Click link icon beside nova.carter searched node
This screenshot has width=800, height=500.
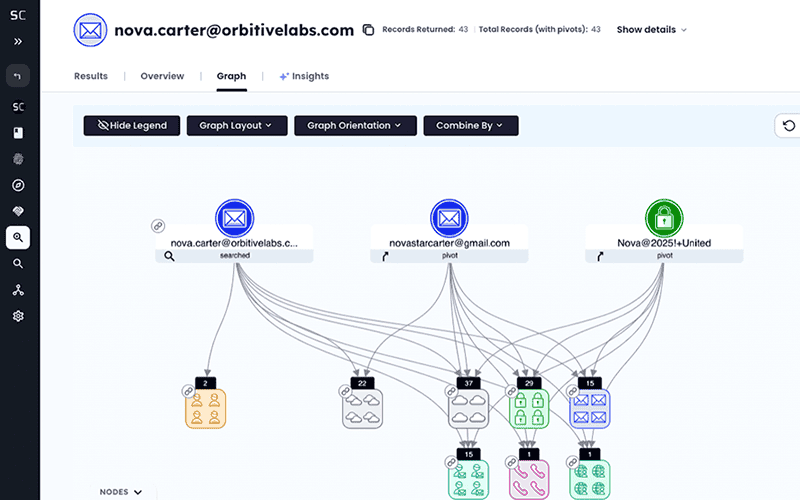(x=158, y=226)
